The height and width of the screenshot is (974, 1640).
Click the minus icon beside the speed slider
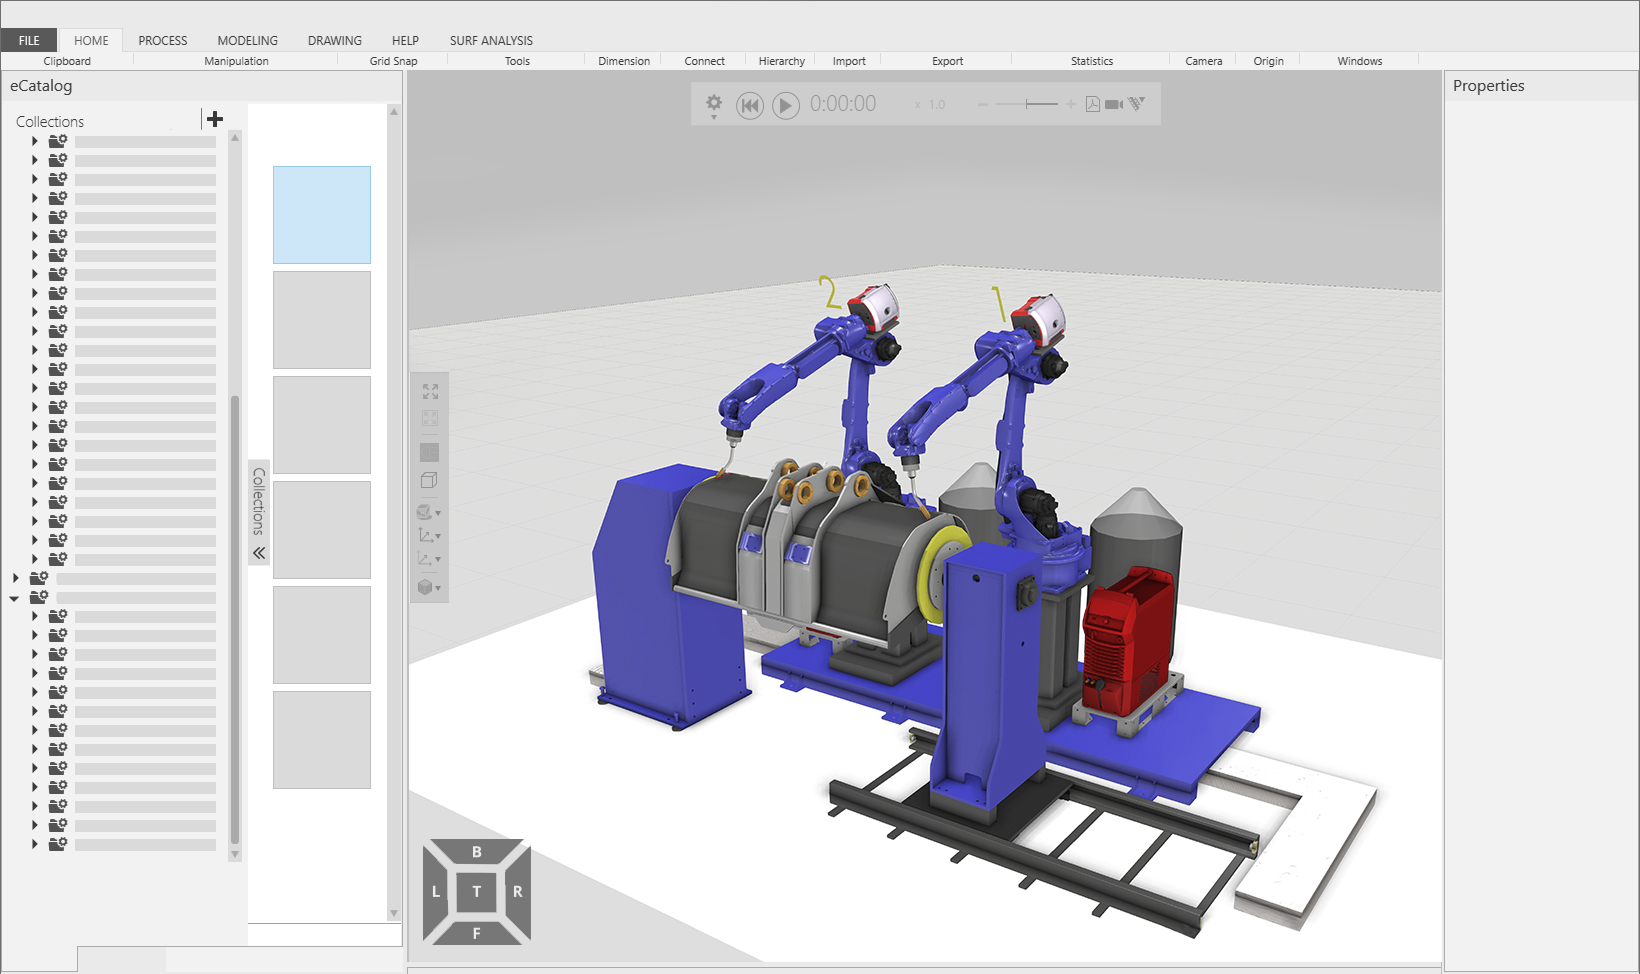[x=983, y=104]
